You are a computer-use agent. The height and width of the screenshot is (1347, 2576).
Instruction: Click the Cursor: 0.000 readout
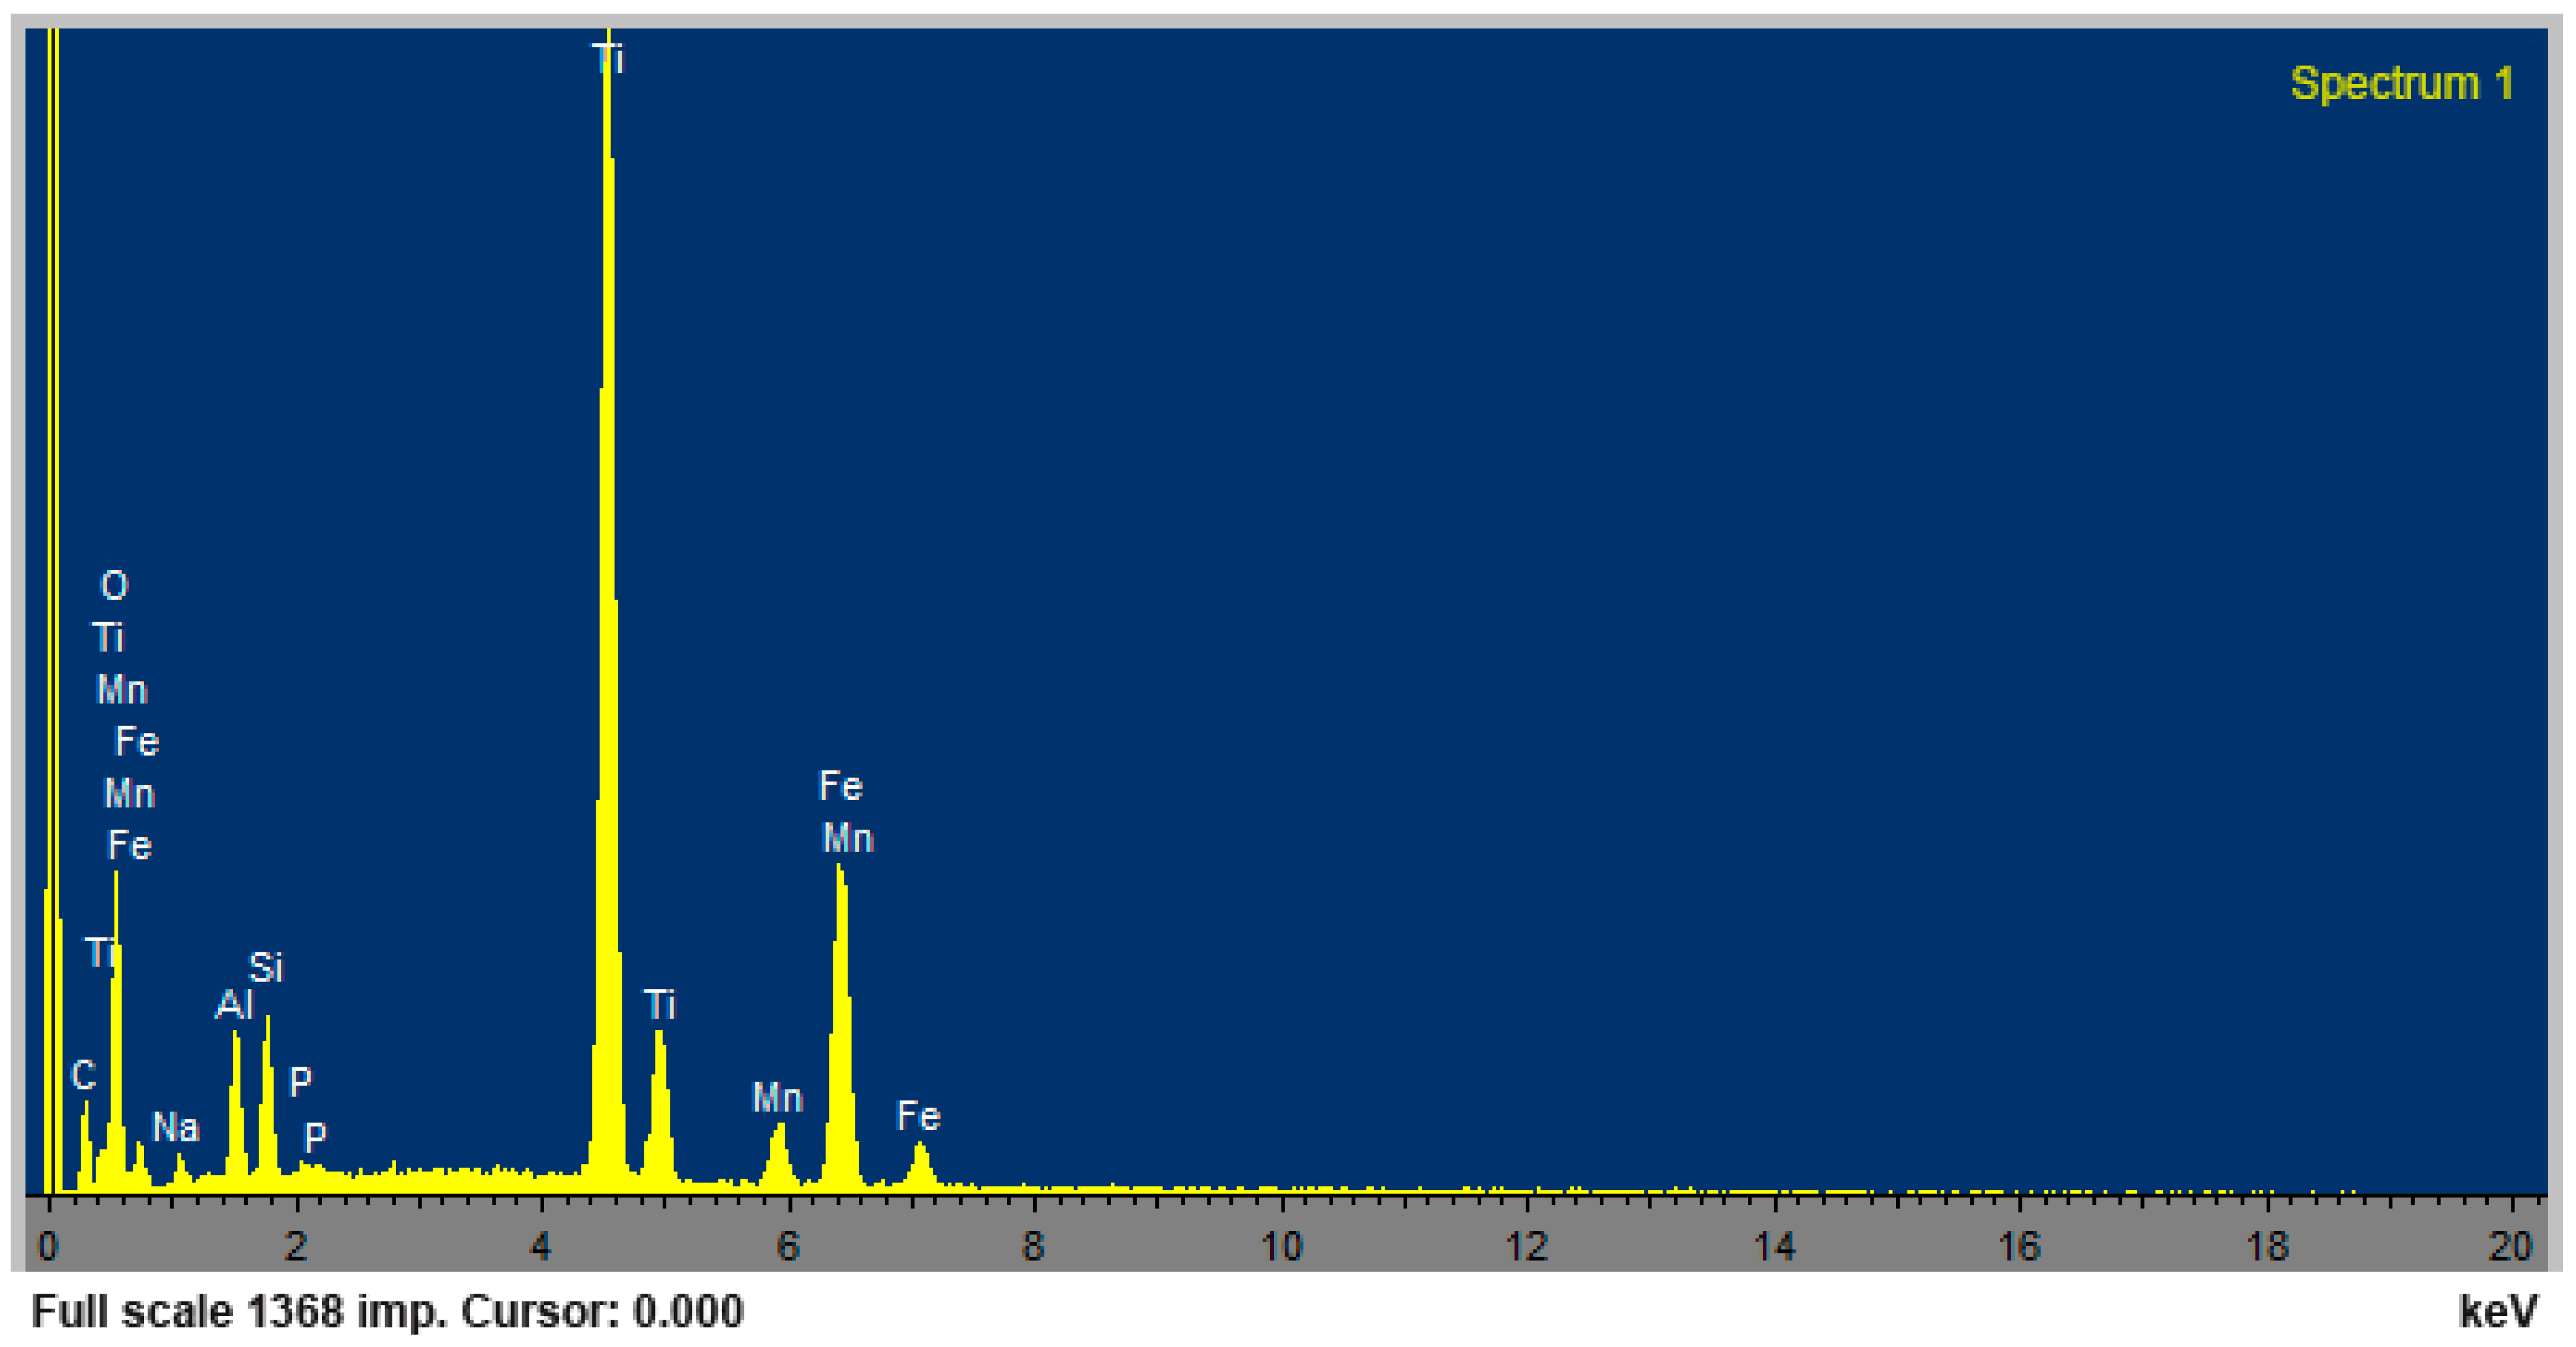pos(602,1311)
